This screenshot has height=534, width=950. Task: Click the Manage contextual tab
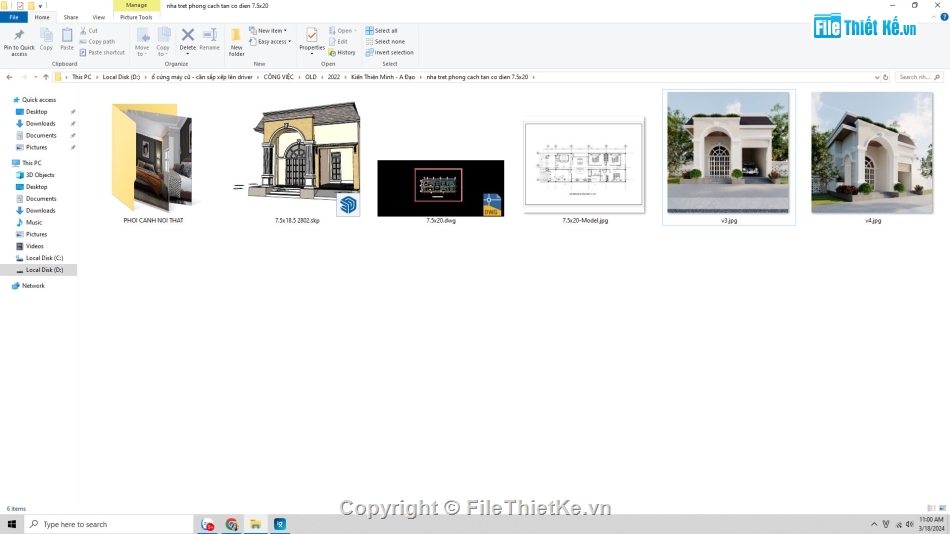tap(136, 5)
